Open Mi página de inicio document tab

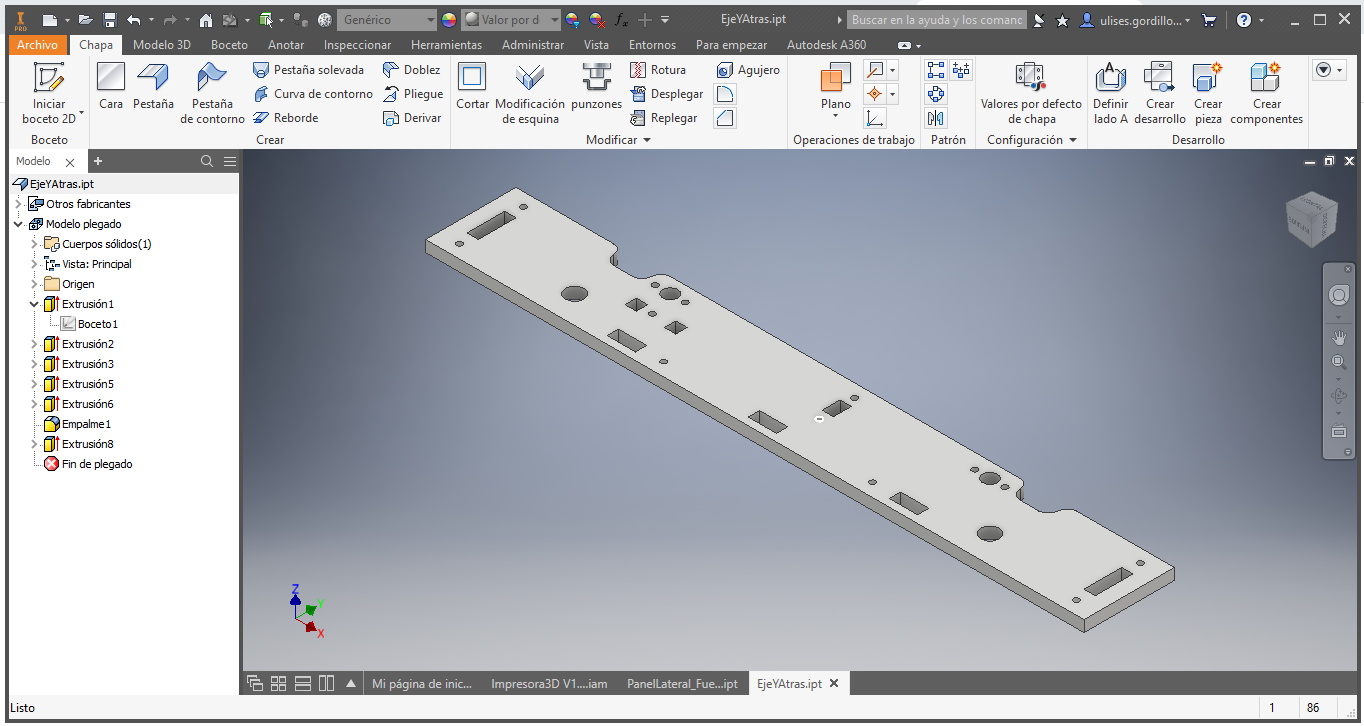[x=421, y=684]
